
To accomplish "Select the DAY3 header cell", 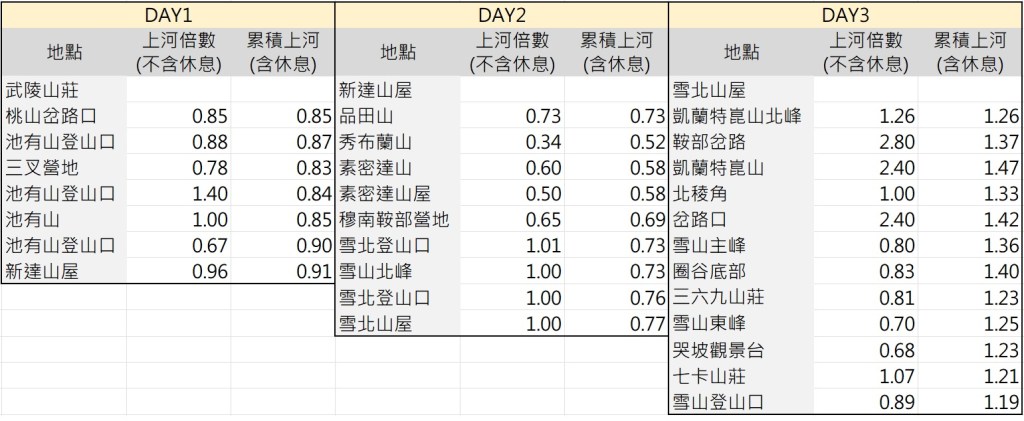I will point(845,15).
